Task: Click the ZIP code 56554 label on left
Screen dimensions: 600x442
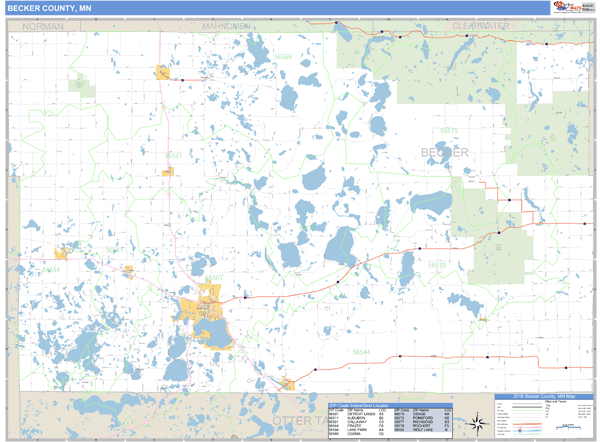Action: pyautogui.click(x=51, y=268)
